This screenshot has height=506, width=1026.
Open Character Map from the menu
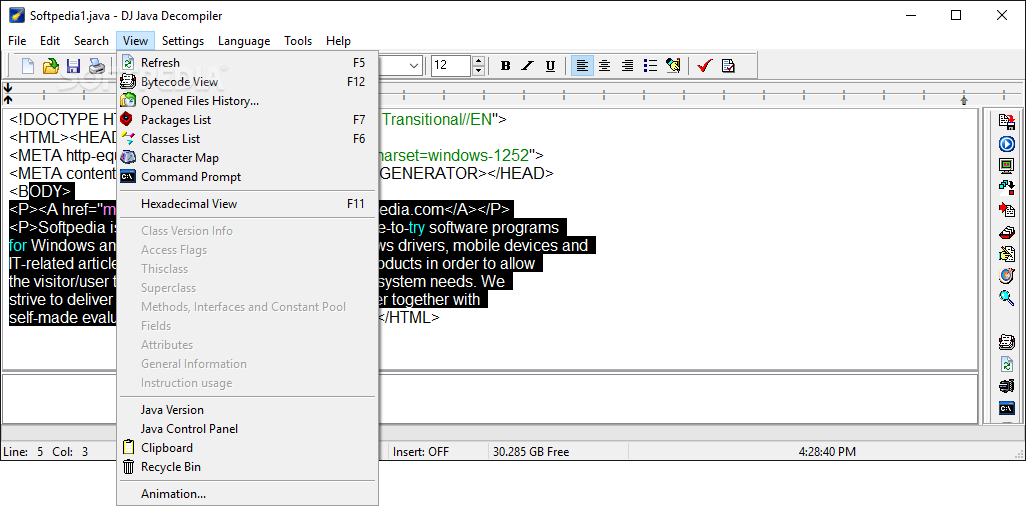pyautogui.click(x=247, y=158)
